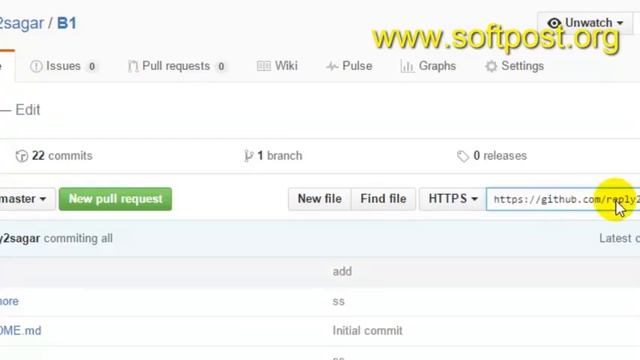This screenshot has width=640, height=360.
Task: Click the branch fork icon
Action: click(x=248, y=156)
